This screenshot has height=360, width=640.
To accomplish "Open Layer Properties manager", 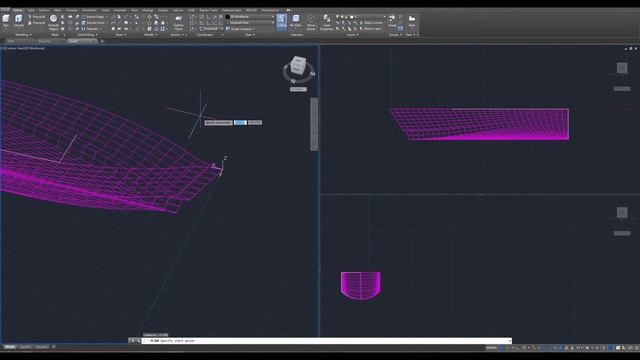I will [327, 22].
